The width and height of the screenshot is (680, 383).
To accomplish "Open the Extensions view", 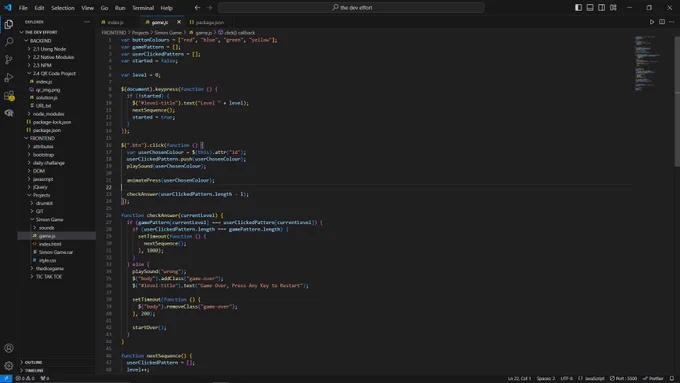I will pos(9,95).
